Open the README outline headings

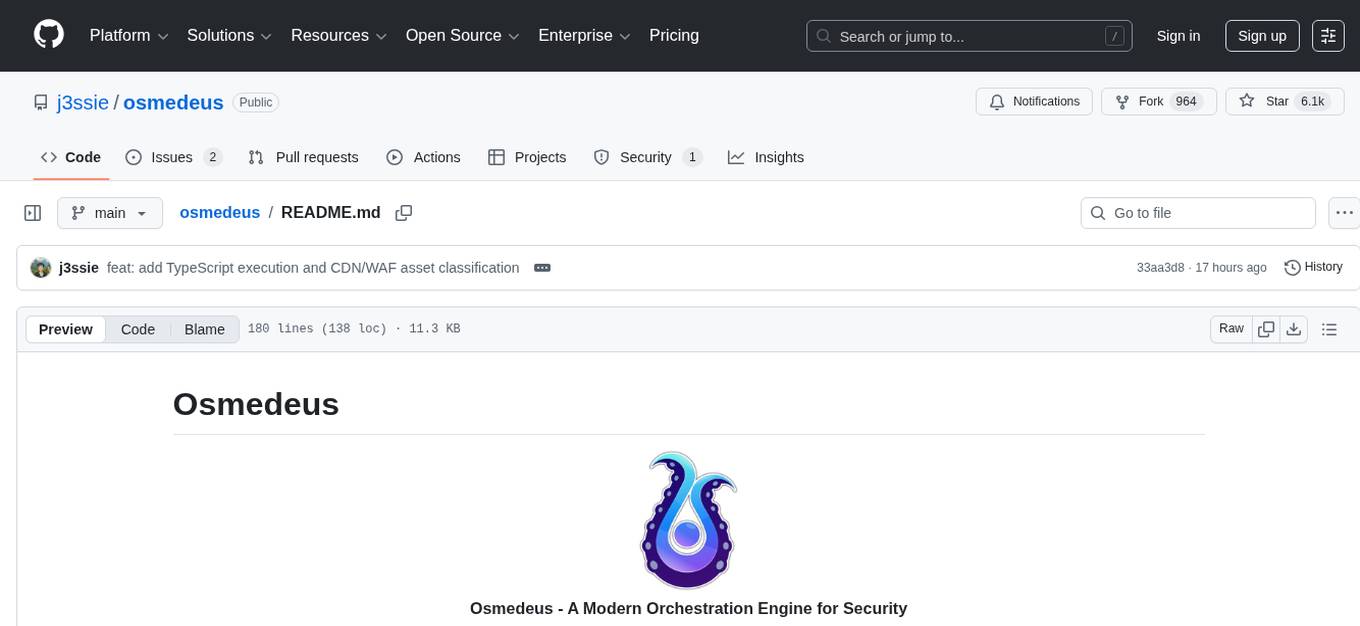click(x=1330, y=328)
